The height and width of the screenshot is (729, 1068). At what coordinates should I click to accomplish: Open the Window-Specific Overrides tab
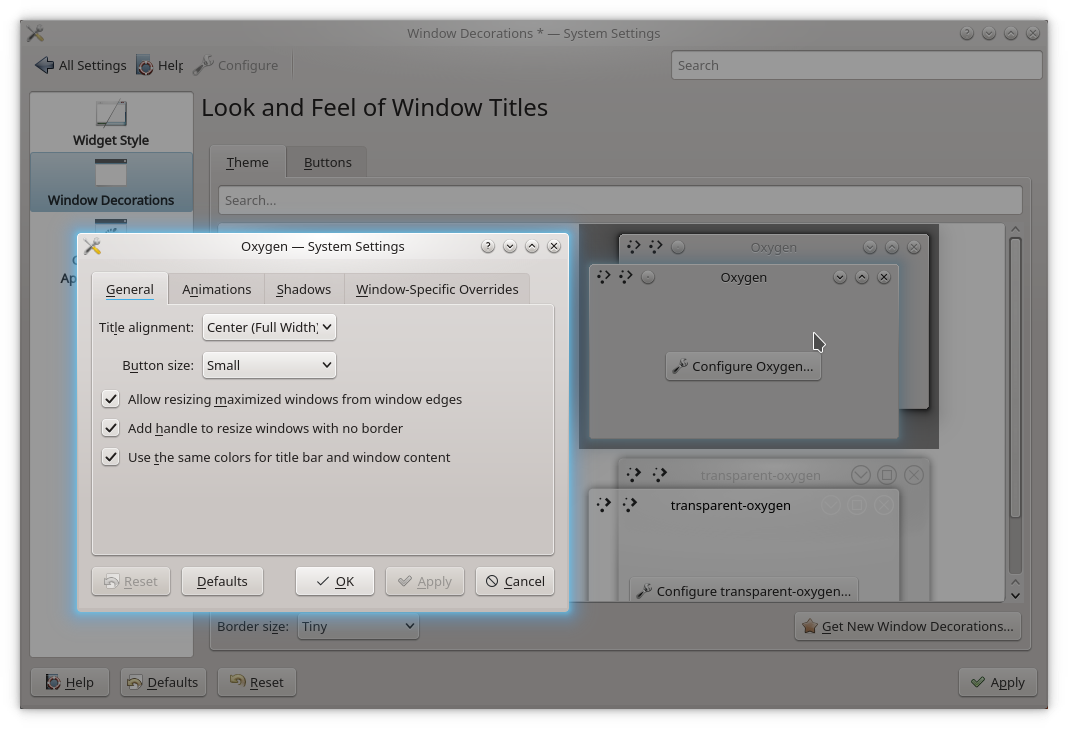437,289
